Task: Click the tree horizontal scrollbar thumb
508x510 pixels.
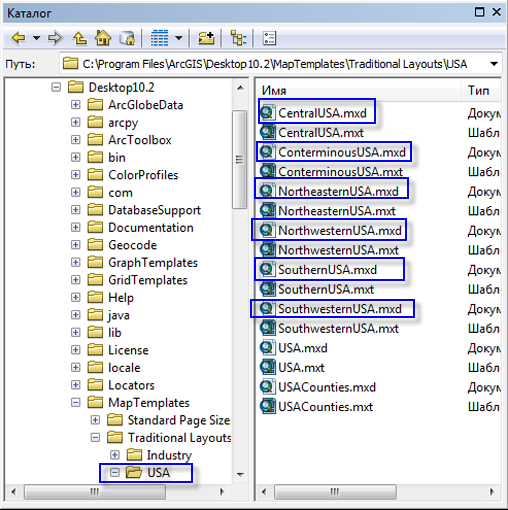Action: coord(95,491)
